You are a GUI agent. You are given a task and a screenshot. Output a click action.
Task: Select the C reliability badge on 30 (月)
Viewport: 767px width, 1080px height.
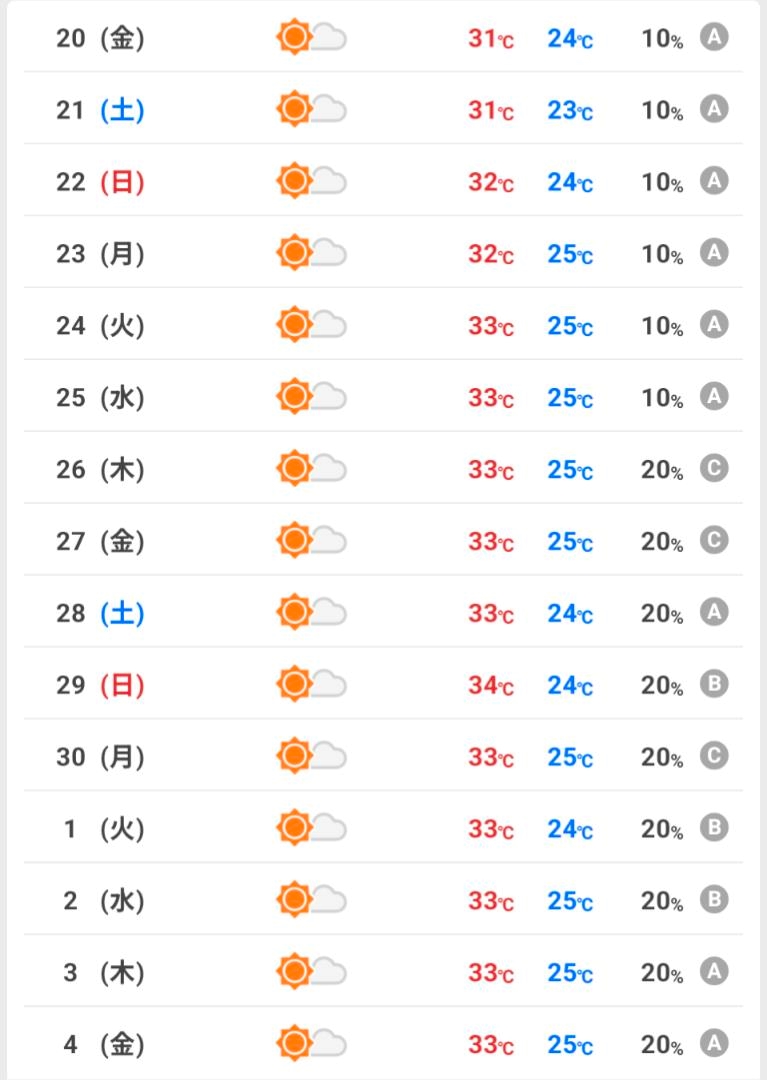pyautogui.click(x=713, y=756)
